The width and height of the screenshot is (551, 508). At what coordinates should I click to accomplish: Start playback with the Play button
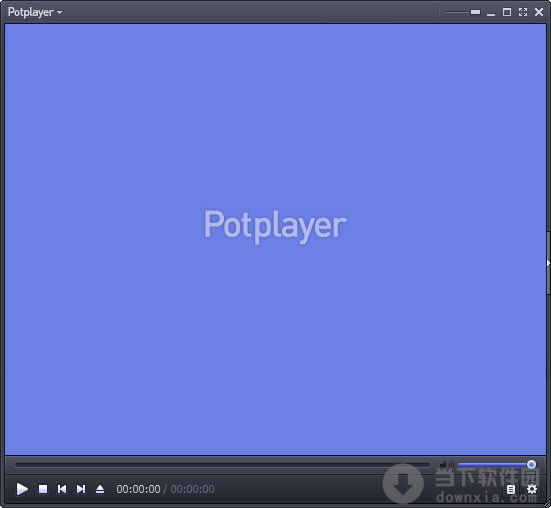22,489
